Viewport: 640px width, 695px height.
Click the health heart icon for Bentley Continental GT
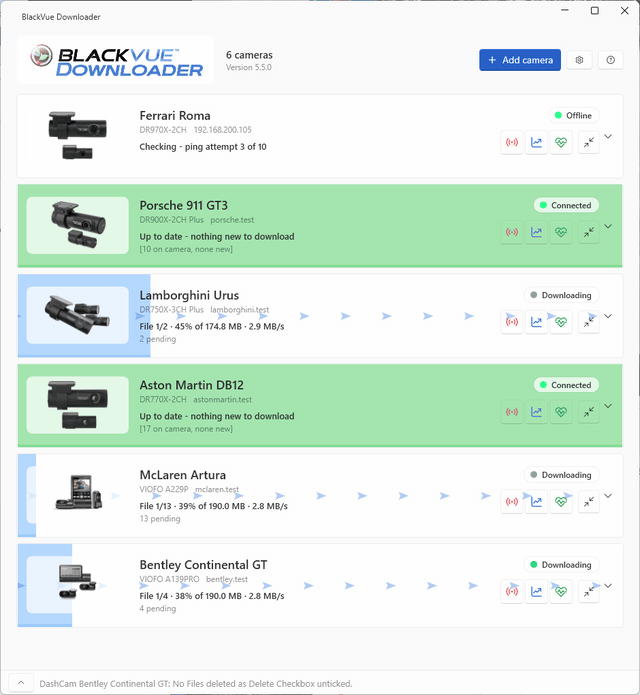click(x=561, y=592)
